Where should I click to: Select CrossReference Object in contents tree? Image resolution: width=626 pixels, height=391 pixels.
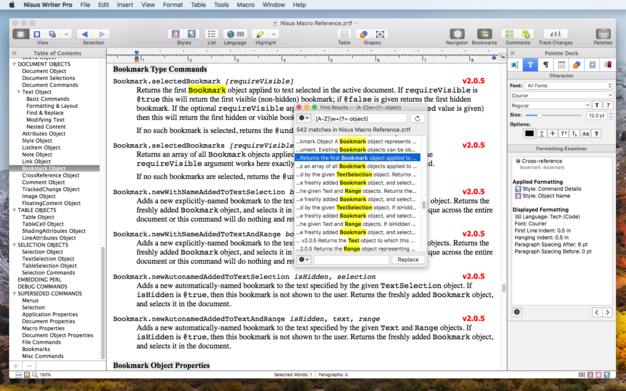point(51,175)
